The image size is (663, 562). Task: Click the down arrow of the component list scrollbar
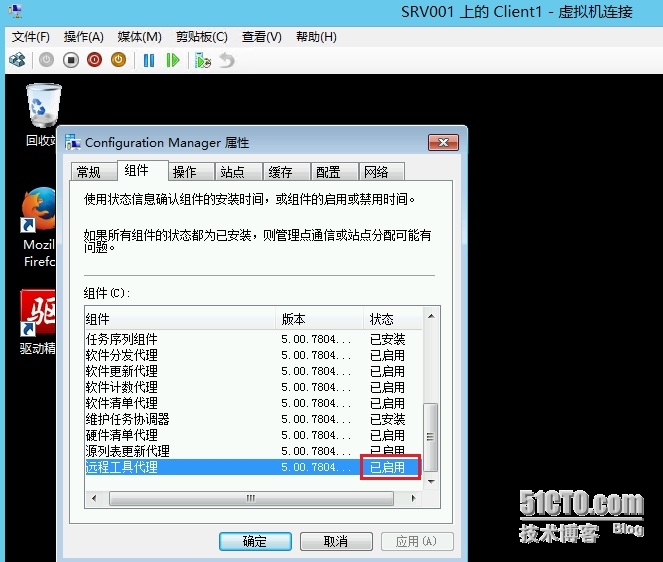click(x=431, y=481)
